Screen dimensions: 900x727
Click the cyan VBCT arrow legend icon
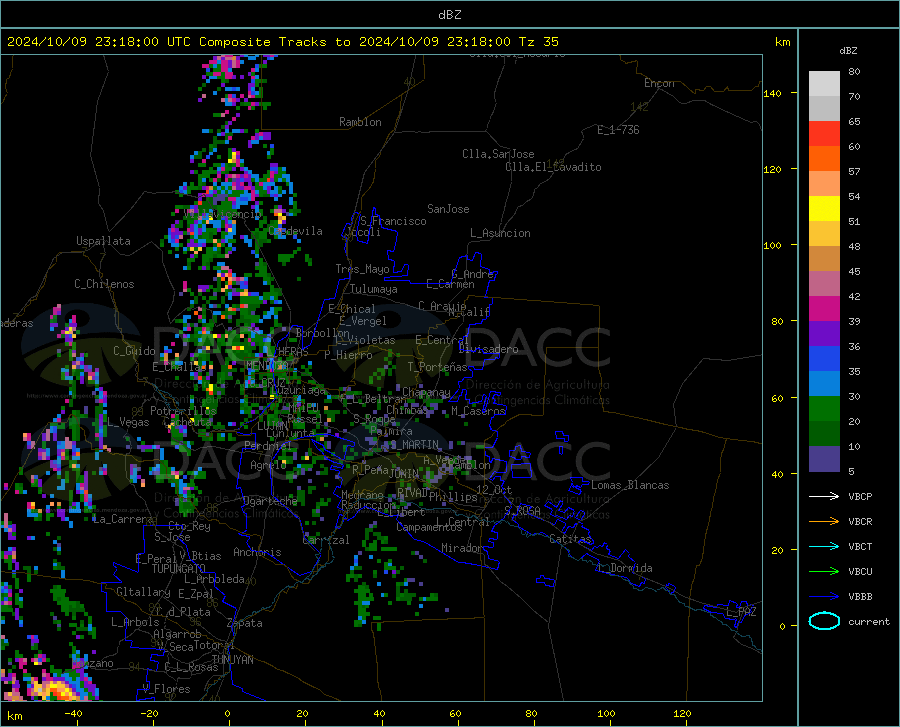[824, 546]
